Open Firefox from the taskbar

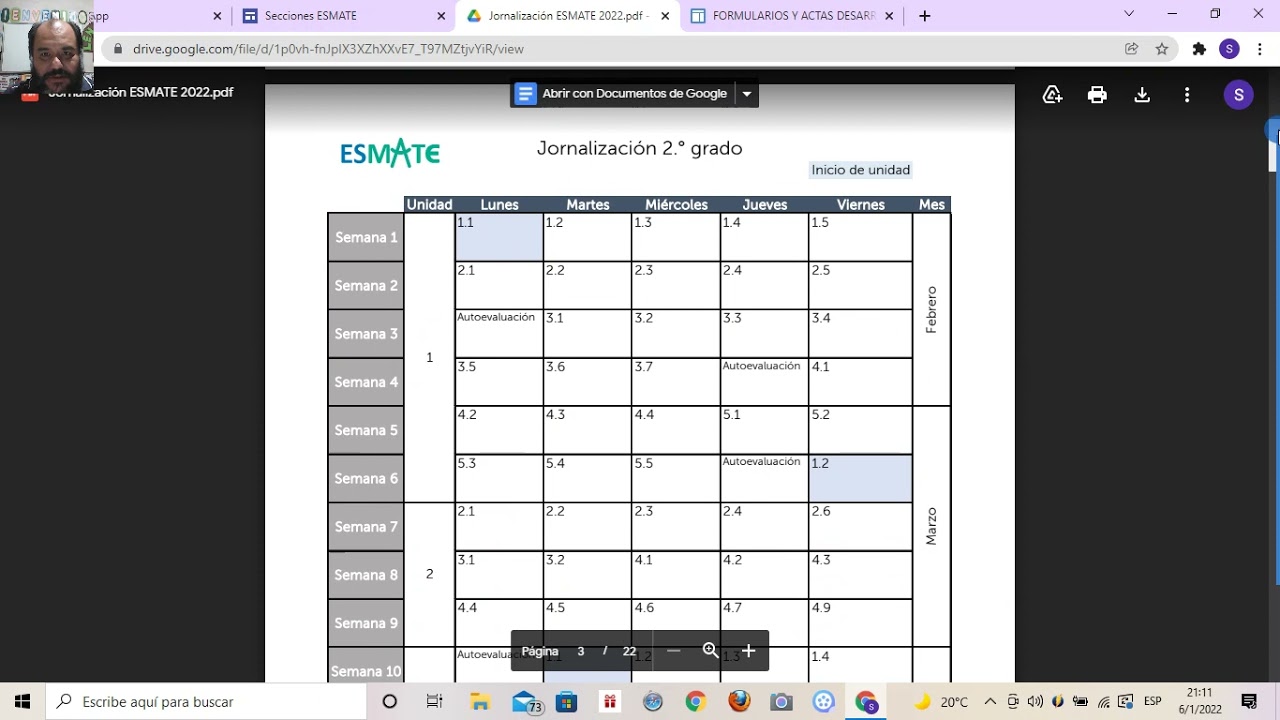(x=739, y=702)
